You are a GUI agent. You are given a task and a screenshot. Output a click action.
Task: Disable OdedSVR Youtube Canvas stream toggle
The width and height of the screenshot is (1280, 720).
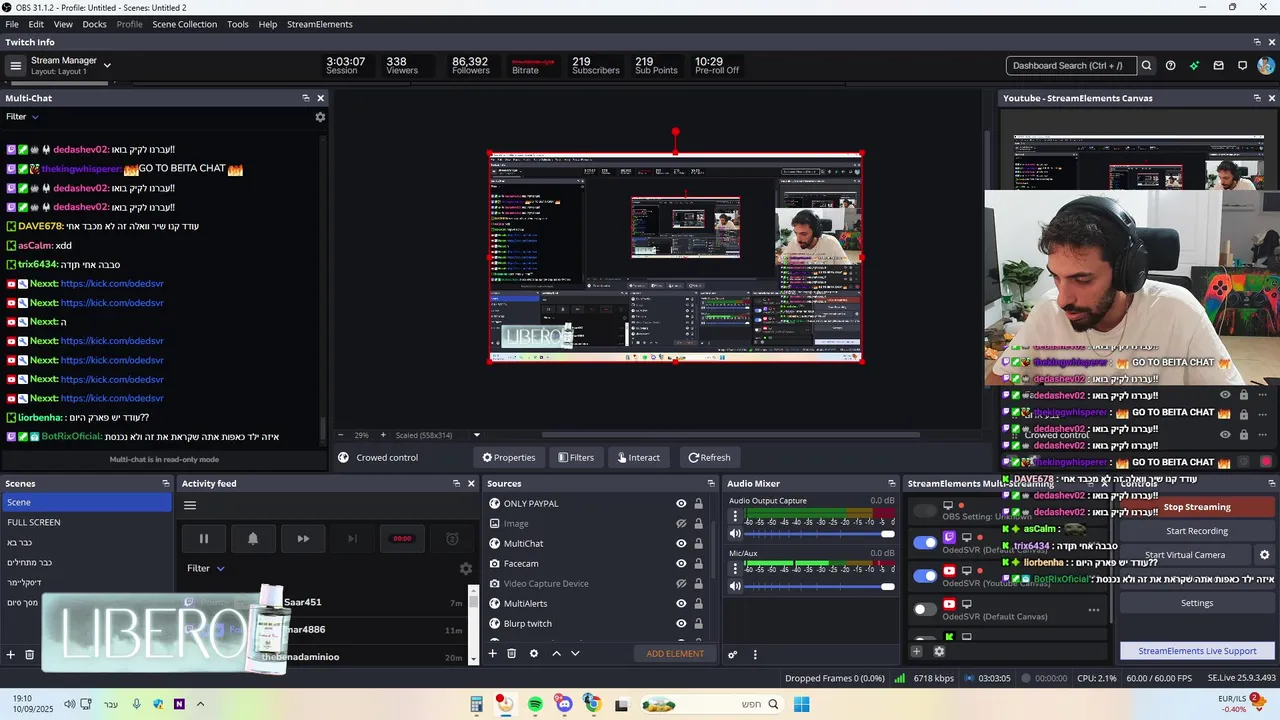pyautogui.click(x=925, y=575)
